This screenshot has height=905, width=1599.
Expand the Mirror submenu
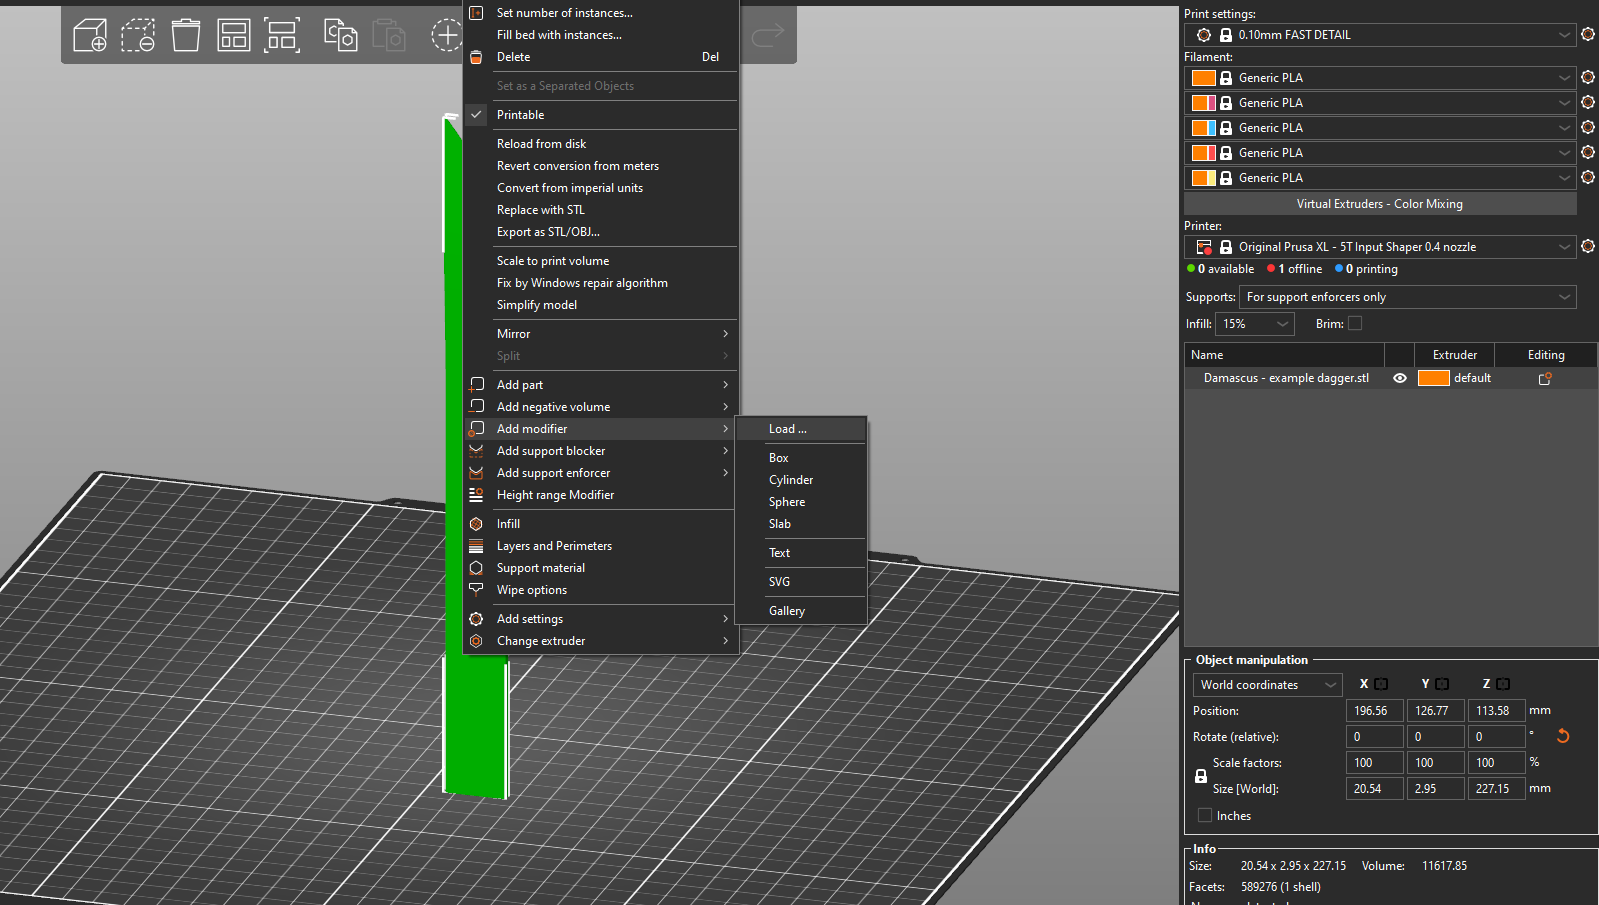pos(601,334)
